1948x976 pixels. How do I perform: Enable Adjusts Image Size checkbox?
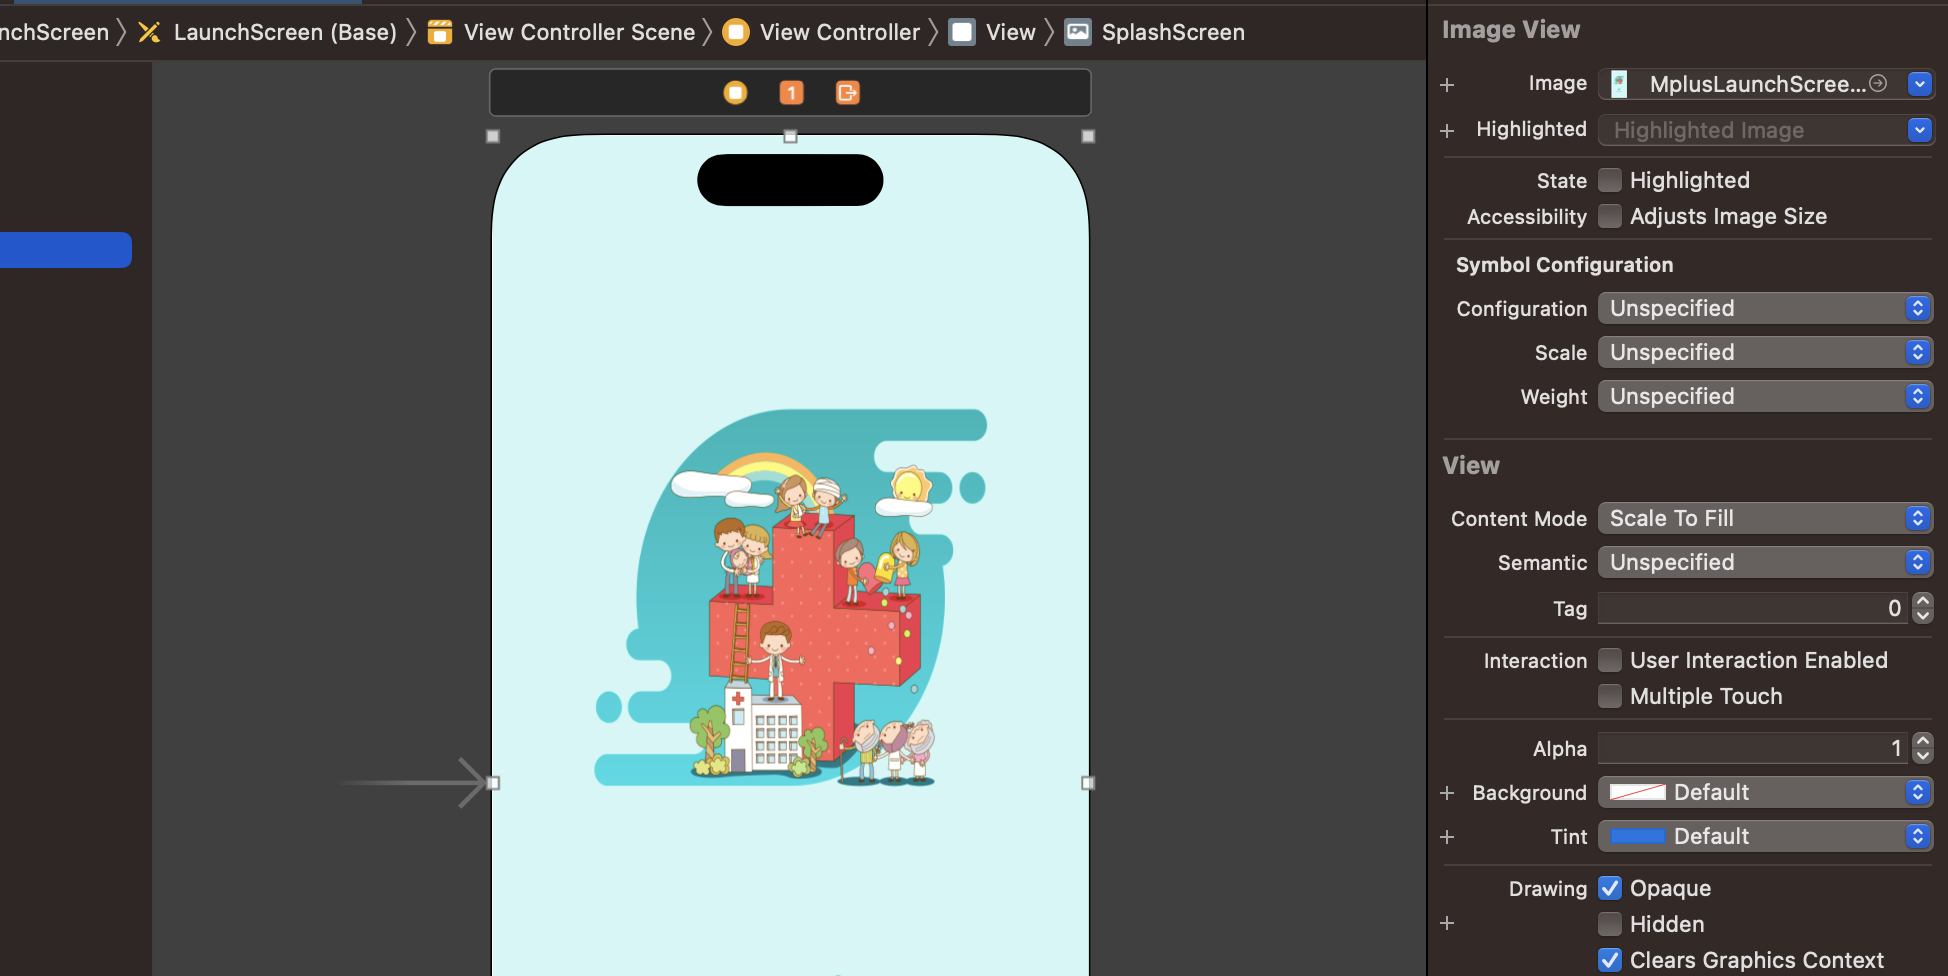pyautogui.click(x=1610, y=216)
